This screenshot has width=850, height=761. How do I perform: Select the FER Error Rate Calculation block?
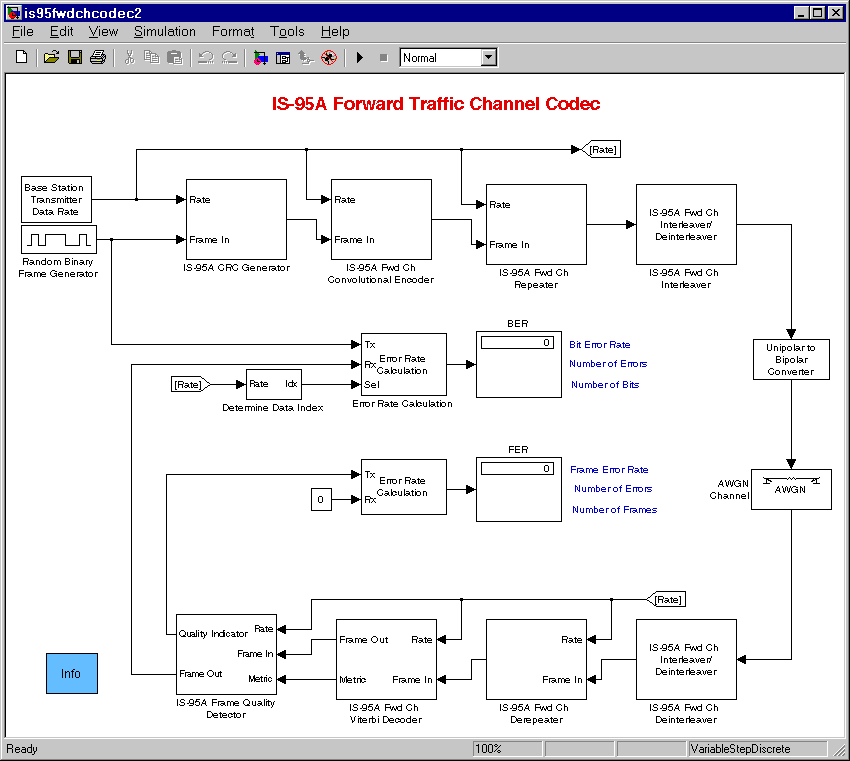[404, 487]
